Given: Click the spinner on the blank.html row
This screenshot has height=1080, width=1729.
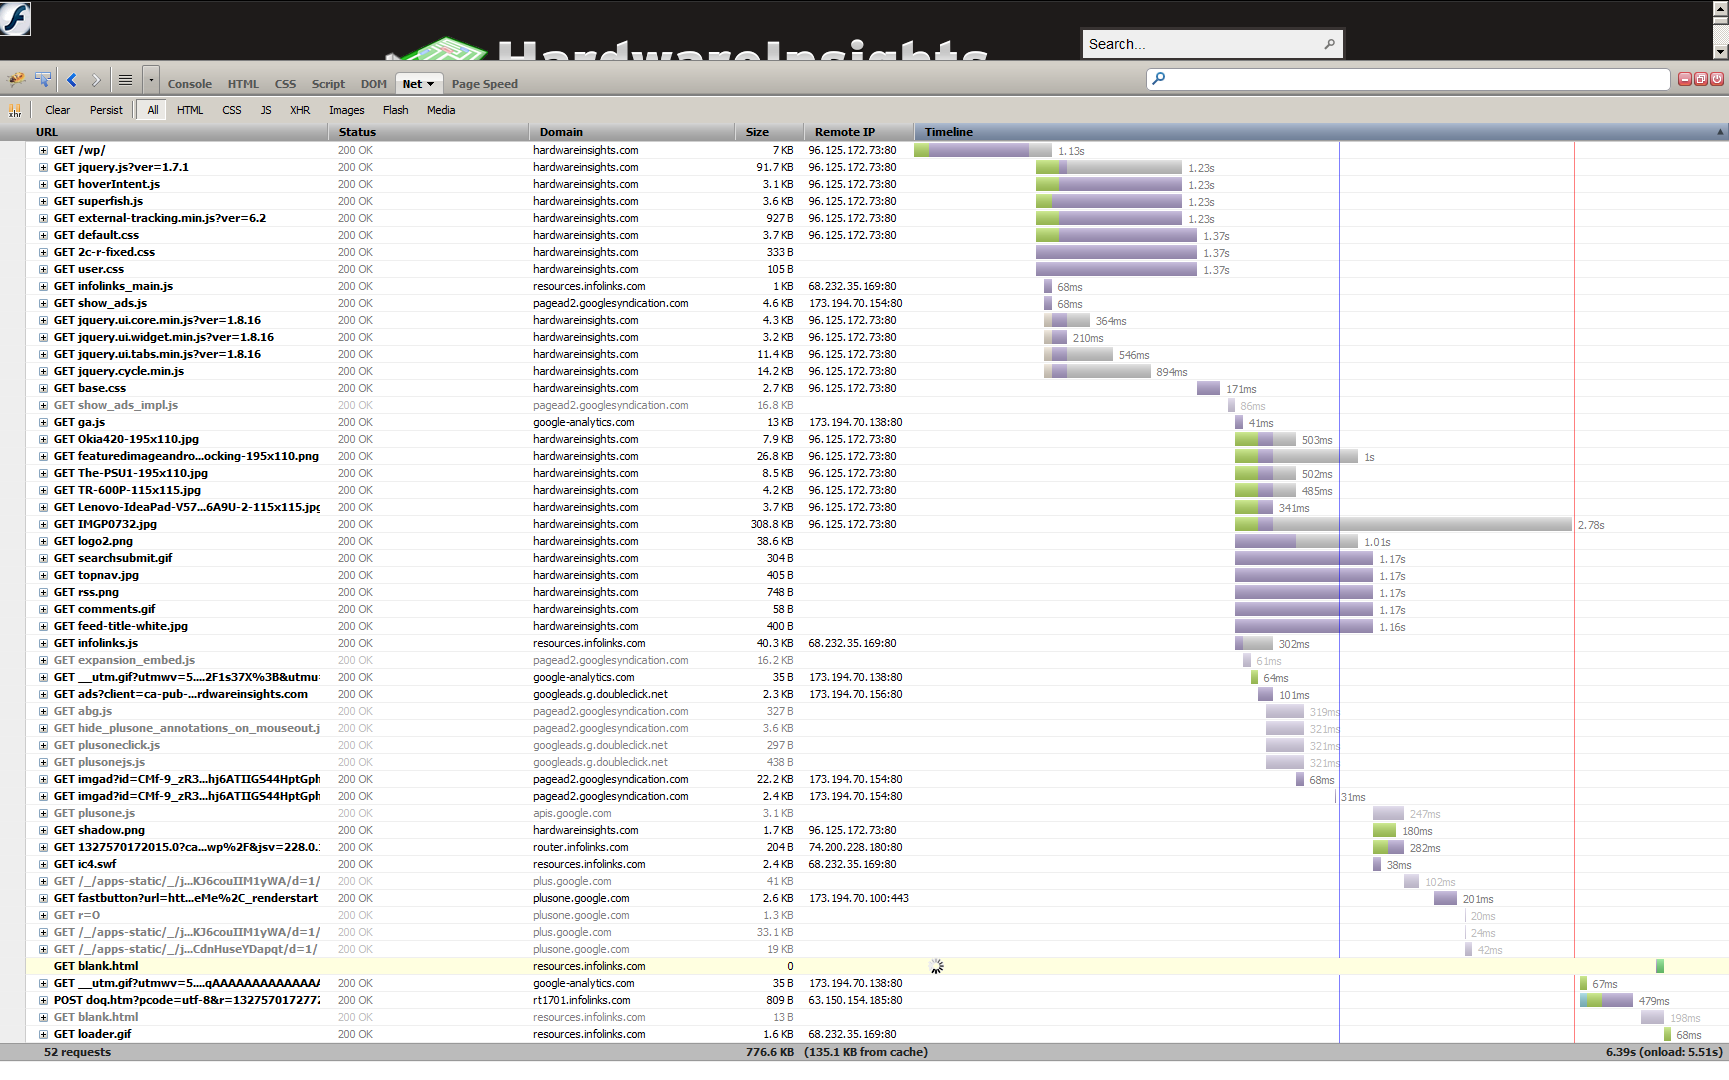Looking at the screenshot, I should [x=936, y=966].
